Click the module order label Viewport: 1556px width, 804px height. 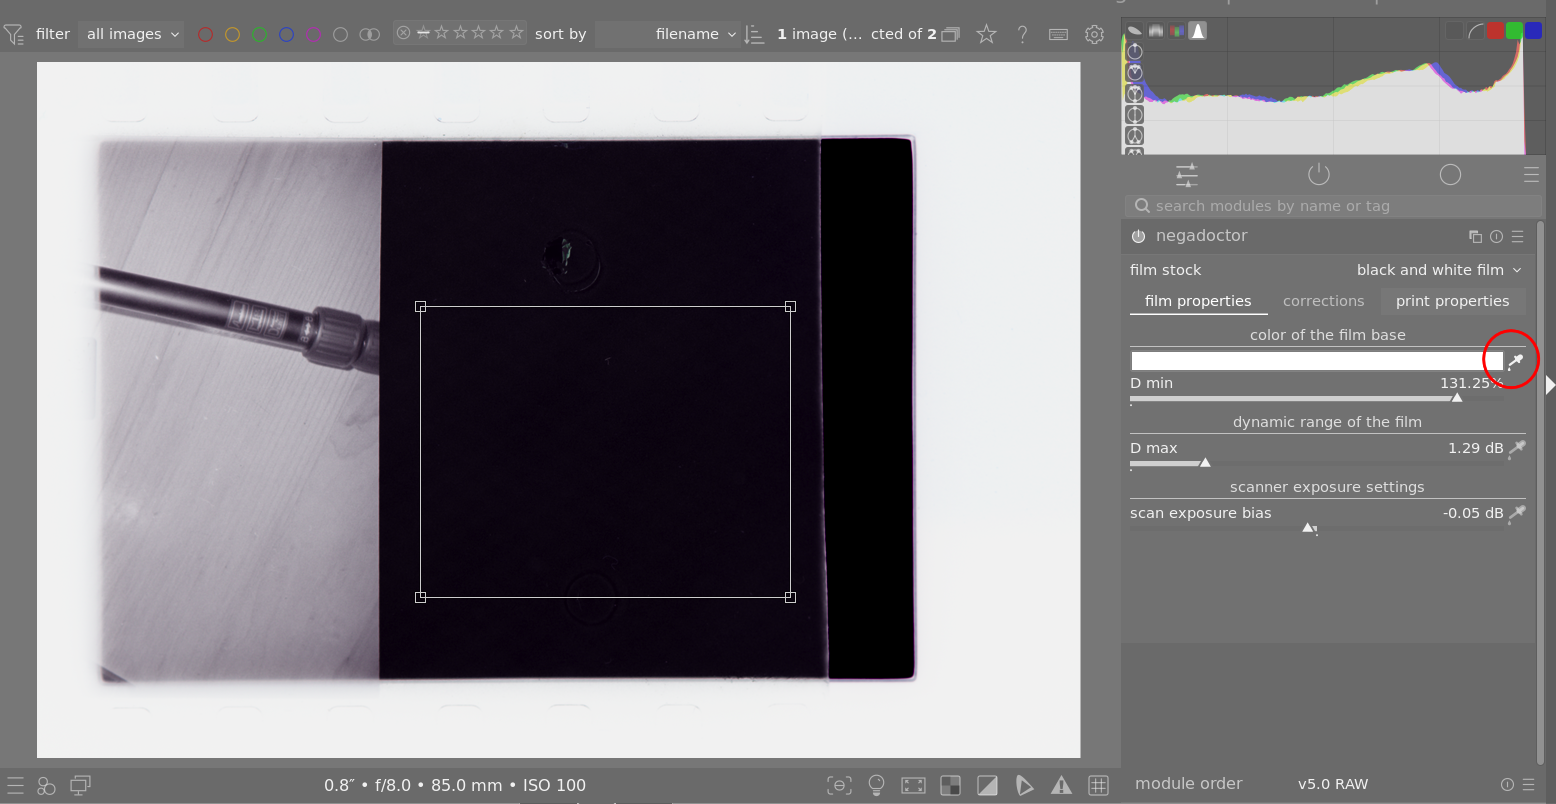point(1188,784)
